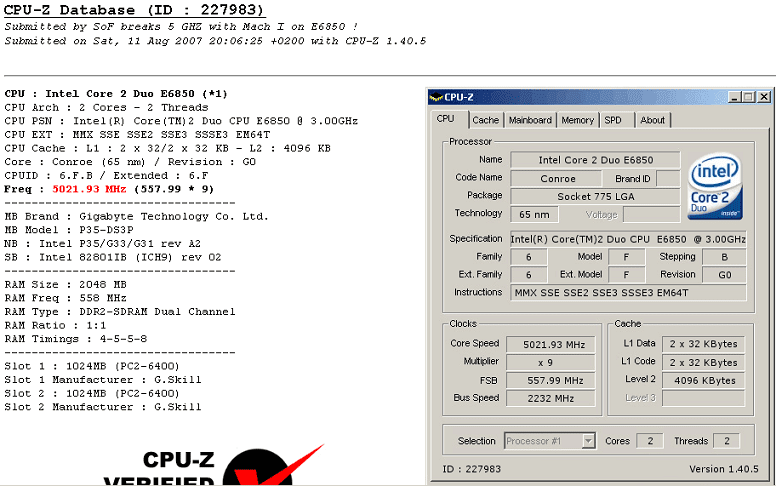The height and width of the screenshot is (486, 776).
Task: Click the RAM Timings 4-5-5-8 line
Action: click(x=76, y=339)
